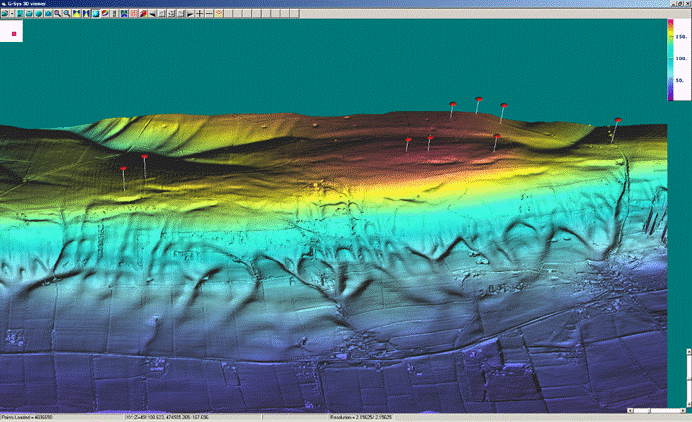This screenshot has width=692, height=422.
Task: Click the pink square marker in top-left panel
Action: click(x=14, y=33)
